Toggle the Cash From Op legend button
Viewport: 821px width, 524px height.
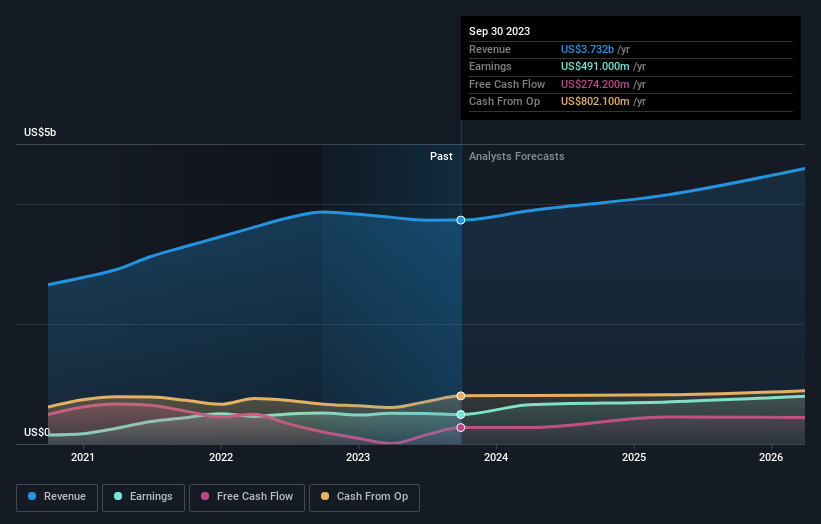(364, 497)
